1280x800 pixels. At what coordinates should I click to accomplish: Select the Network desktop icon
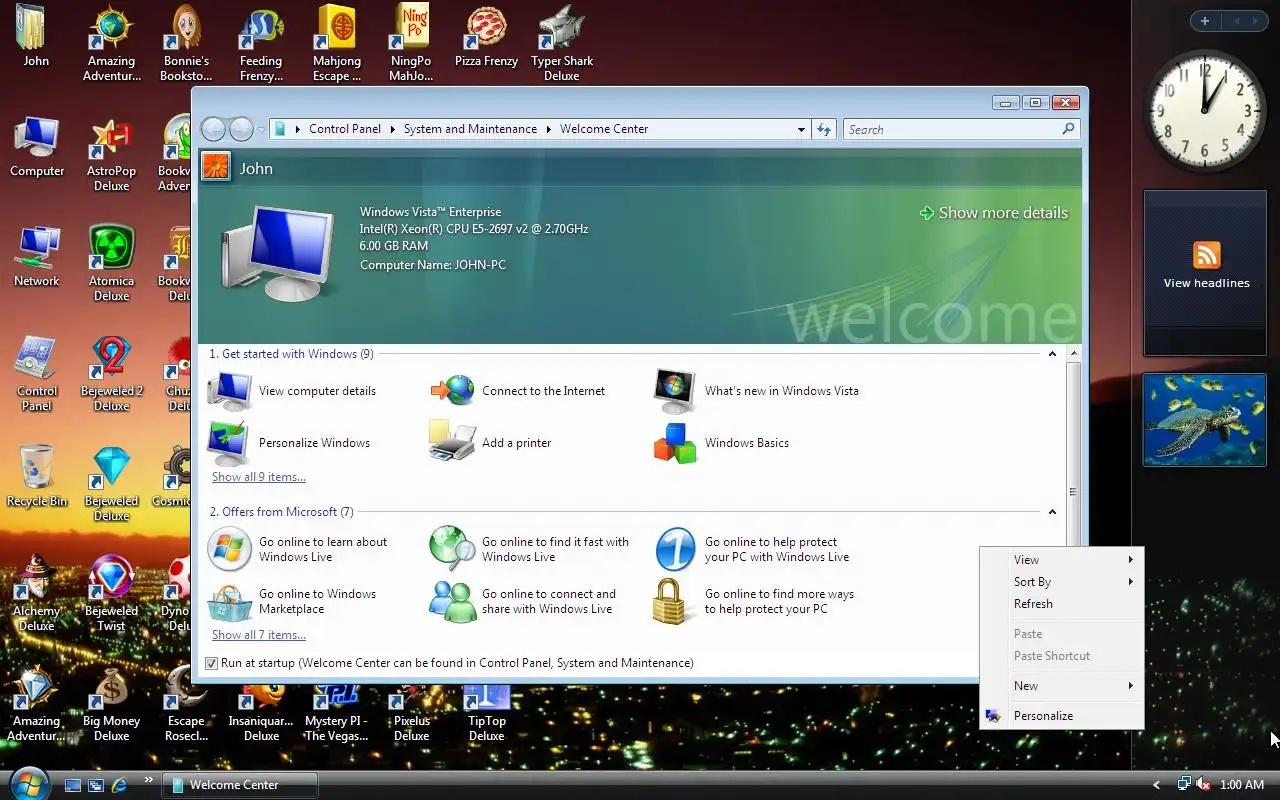pos(37,257)
